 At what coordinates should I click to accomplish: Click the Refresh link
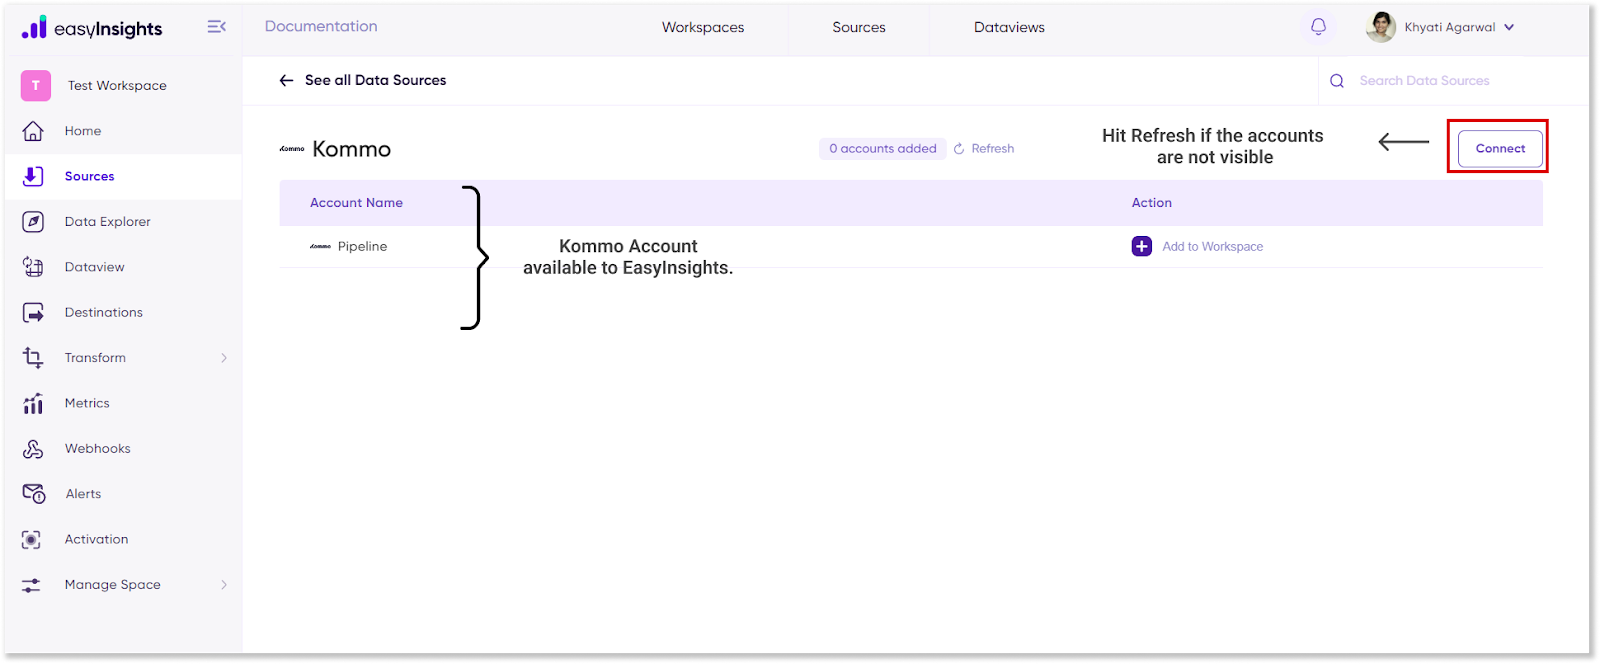(992, 149)
